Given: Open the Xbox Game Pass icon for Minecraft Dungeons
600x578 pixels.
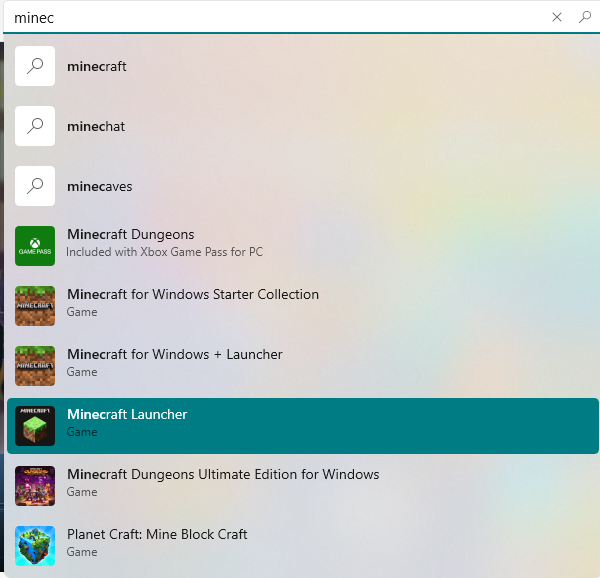Looking at the screenshot, I should tap(35, 246).
